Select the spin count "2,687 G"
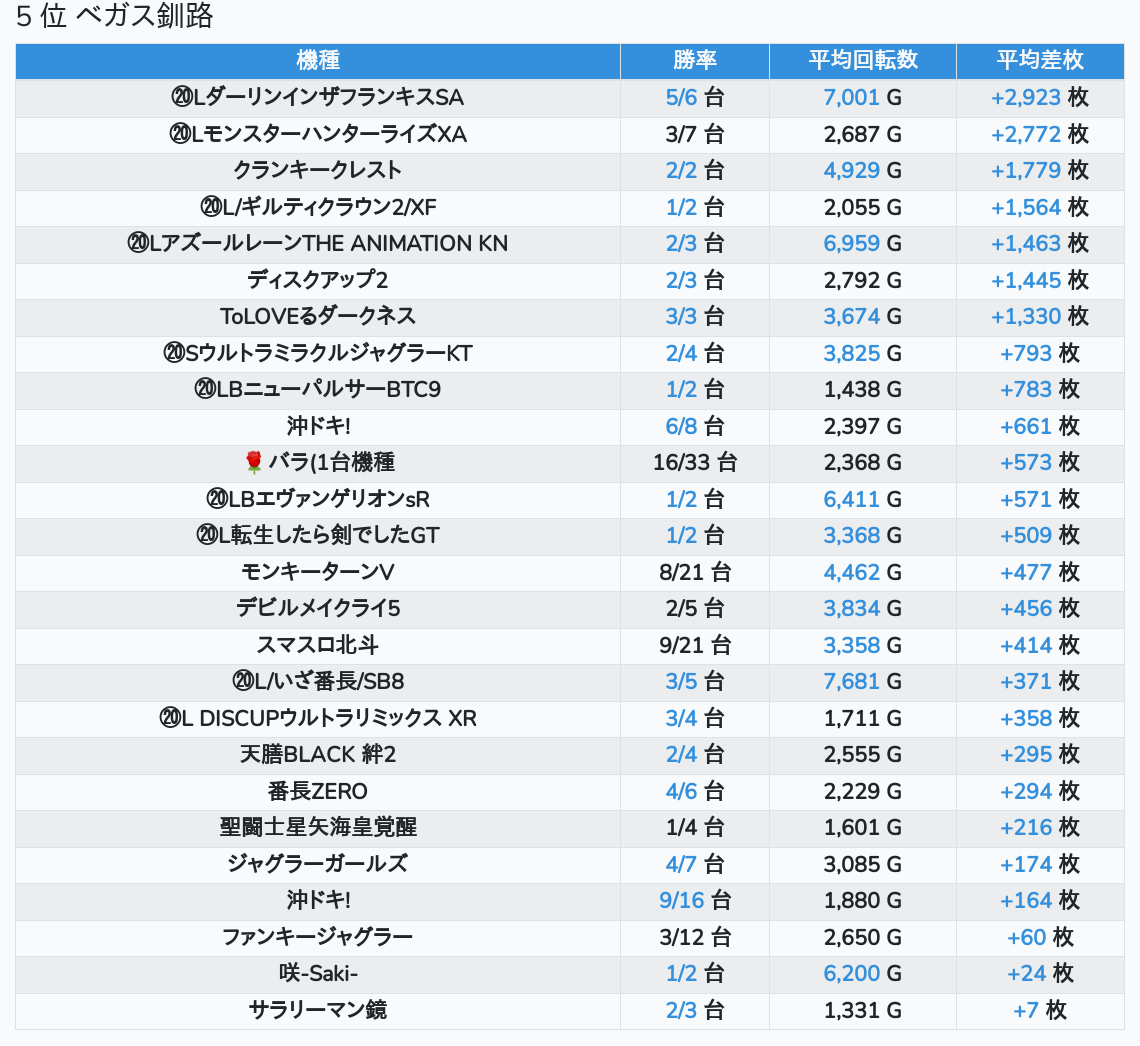This screenshot has height=1046, width=1140. (863, 134)
